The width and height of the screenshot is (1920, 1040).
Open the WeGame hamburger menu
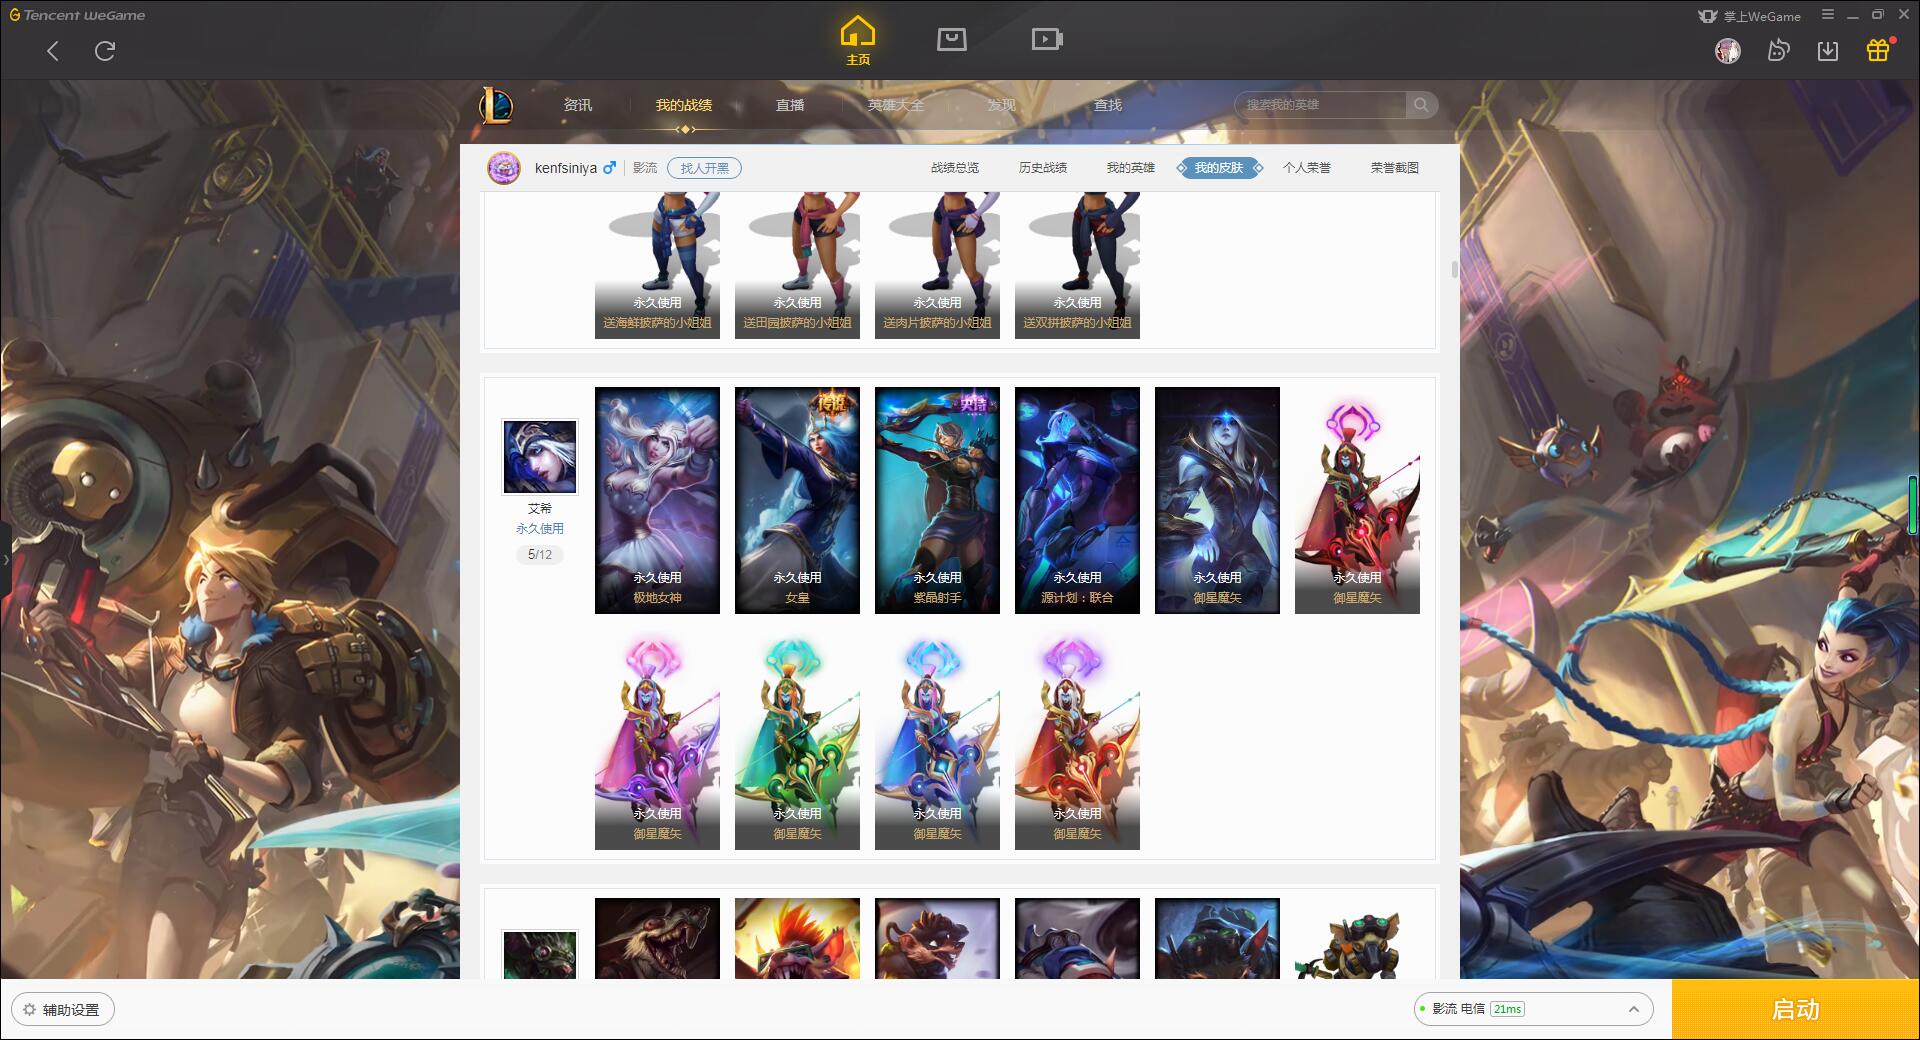(x=1828, y=15)
